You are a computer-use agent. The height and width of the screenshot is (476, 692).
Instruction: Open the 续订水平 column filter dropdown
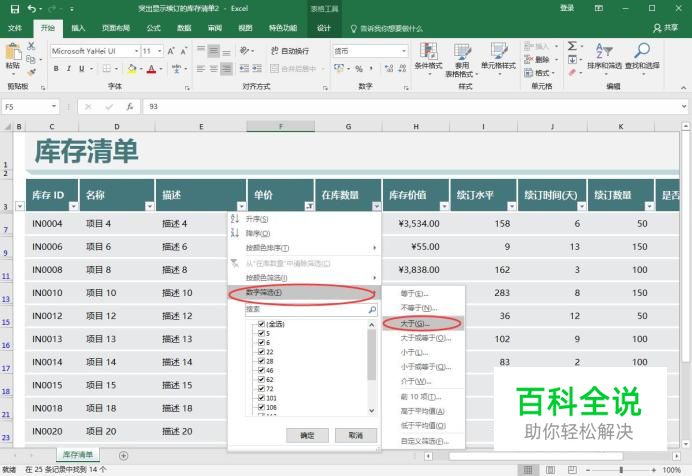click(x=511, y=206)
